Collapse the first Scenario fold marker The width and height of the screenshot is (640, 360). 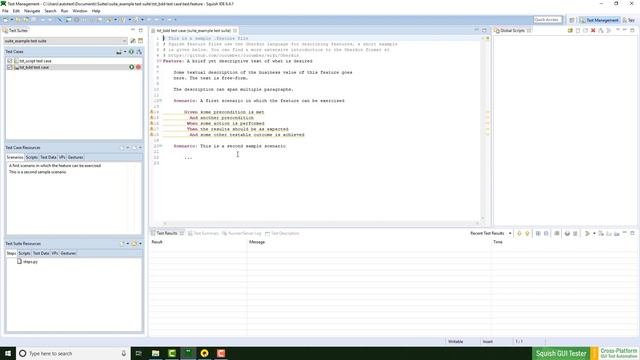160,100
